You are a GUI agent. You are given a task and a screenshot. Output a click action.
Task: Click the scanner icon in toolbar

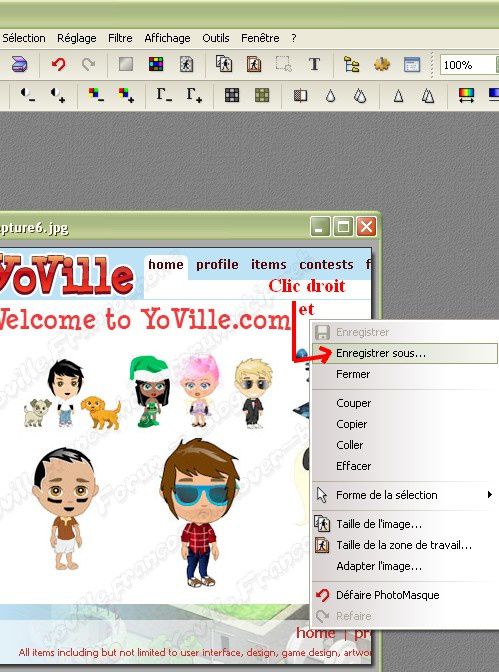[x=19, y=65]
